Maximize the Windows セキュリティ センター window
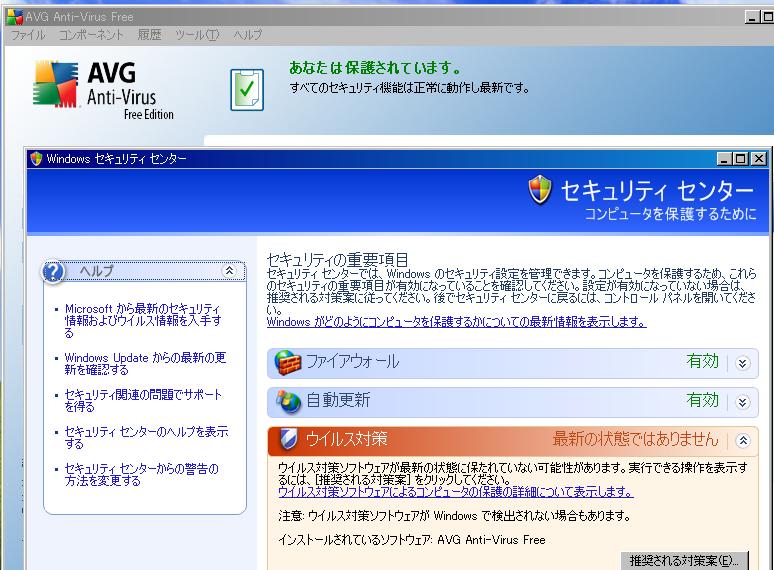The width and height of the screenshot is (774, 570). (740, 159)
